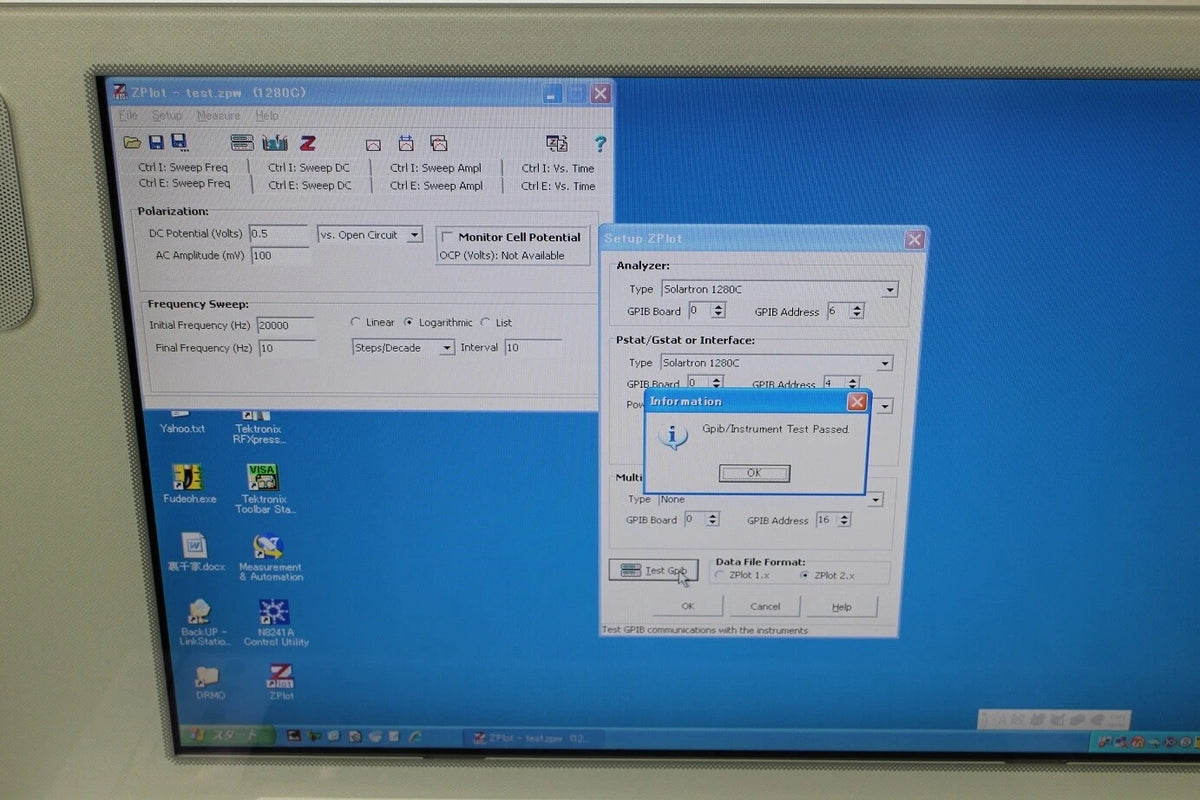
Task: Click the Initial Frequency (Hz) field
Action: [286, 325]
